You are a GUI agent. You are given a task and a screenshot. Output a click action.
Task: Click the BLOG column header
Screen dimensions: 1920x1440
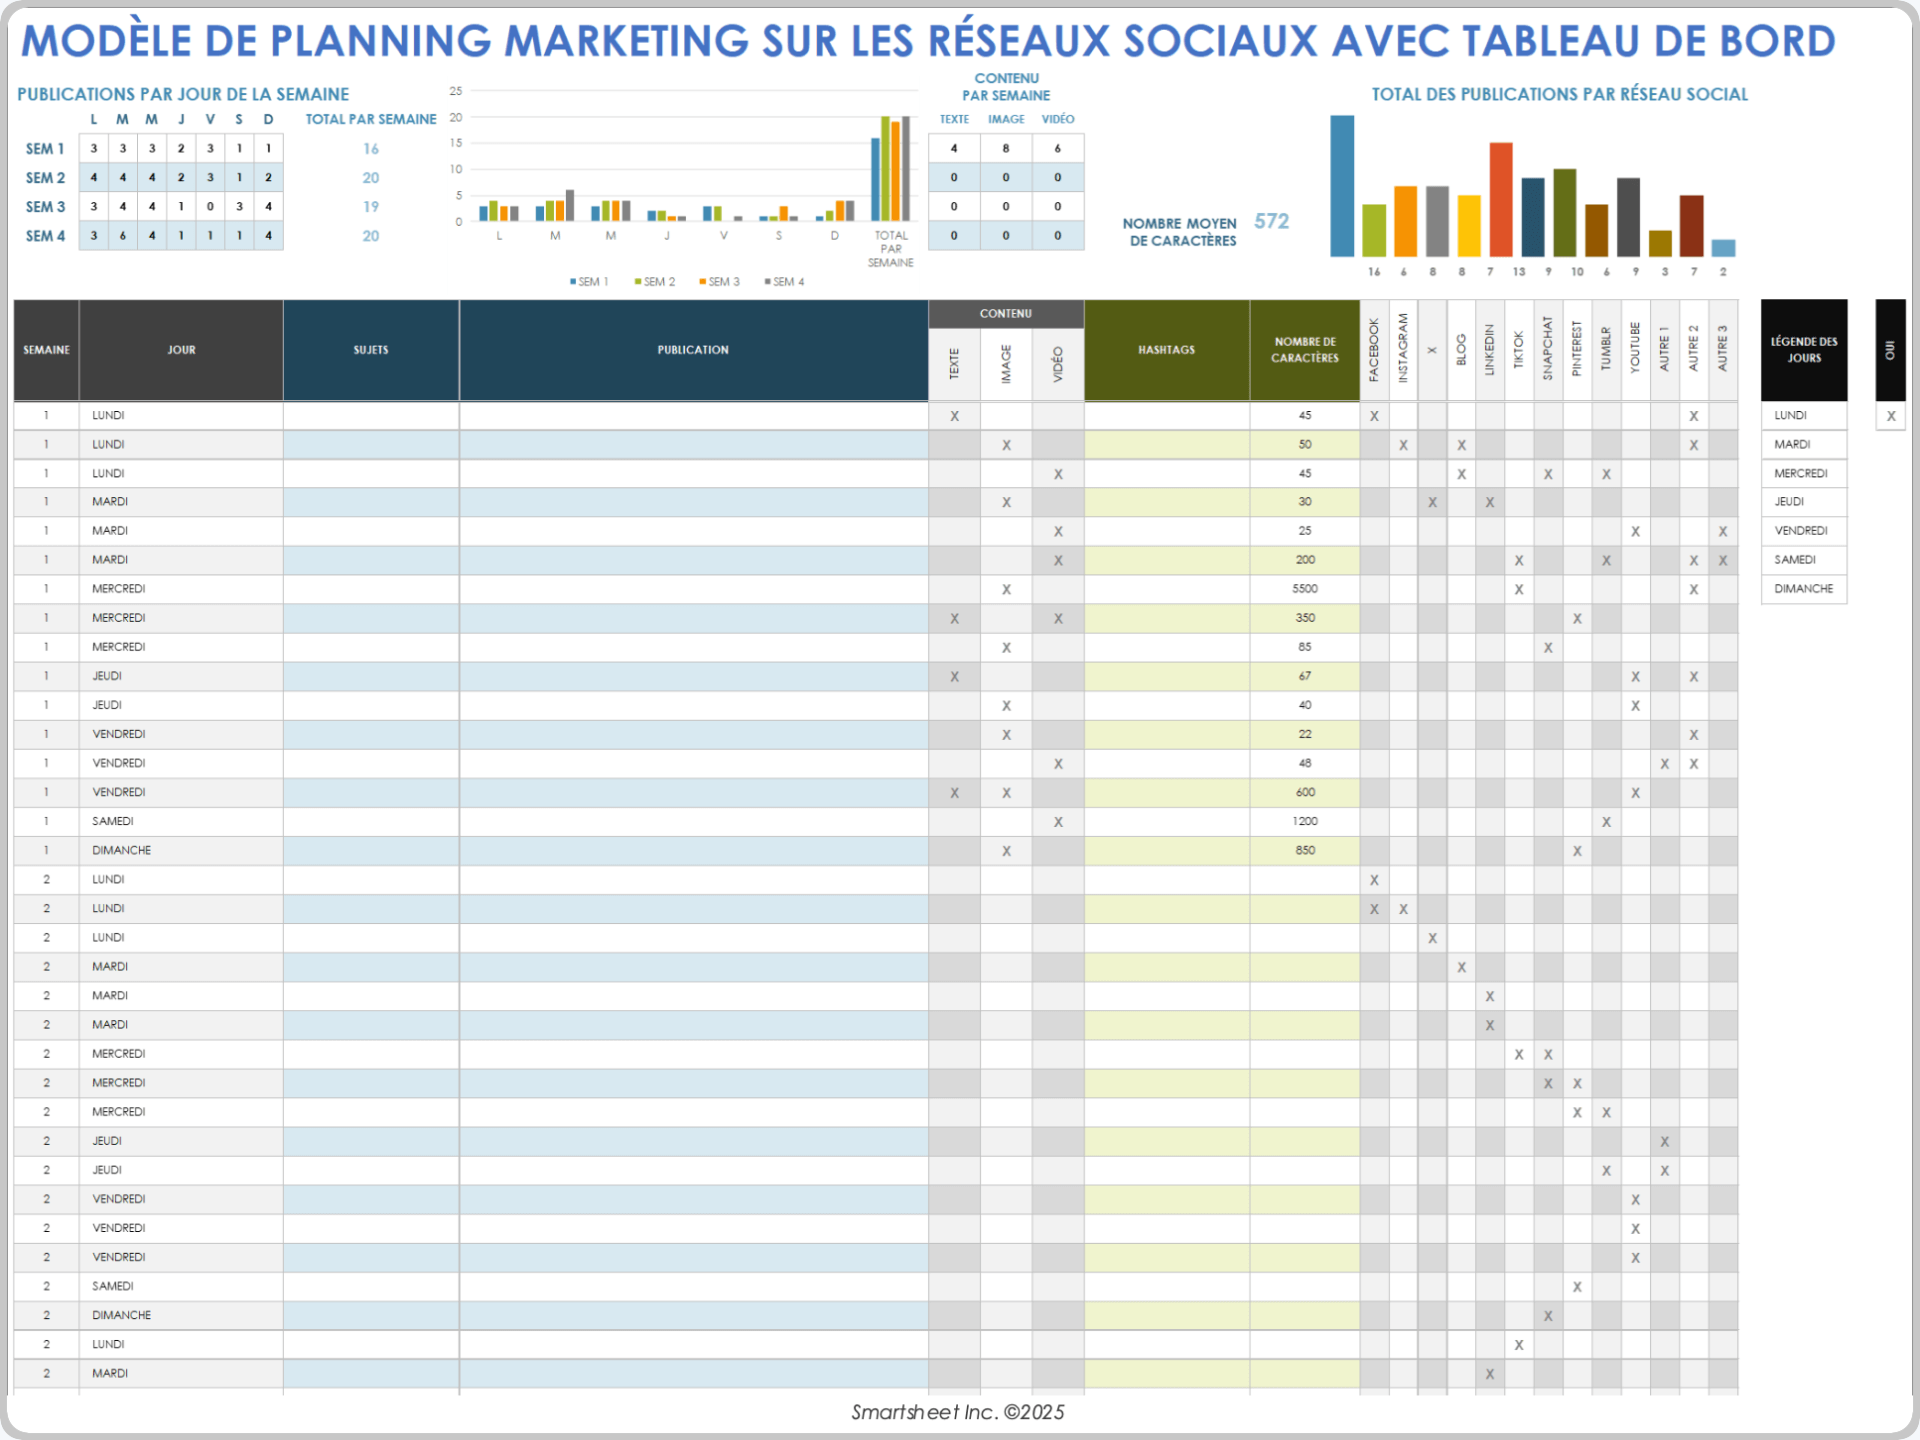(1461, 350)
